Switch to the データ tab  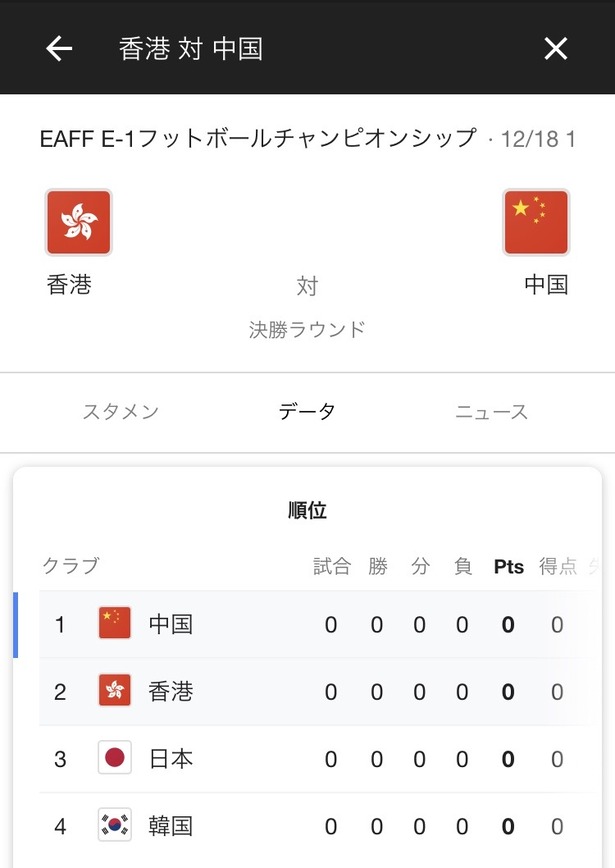click(x=307, y=412)
